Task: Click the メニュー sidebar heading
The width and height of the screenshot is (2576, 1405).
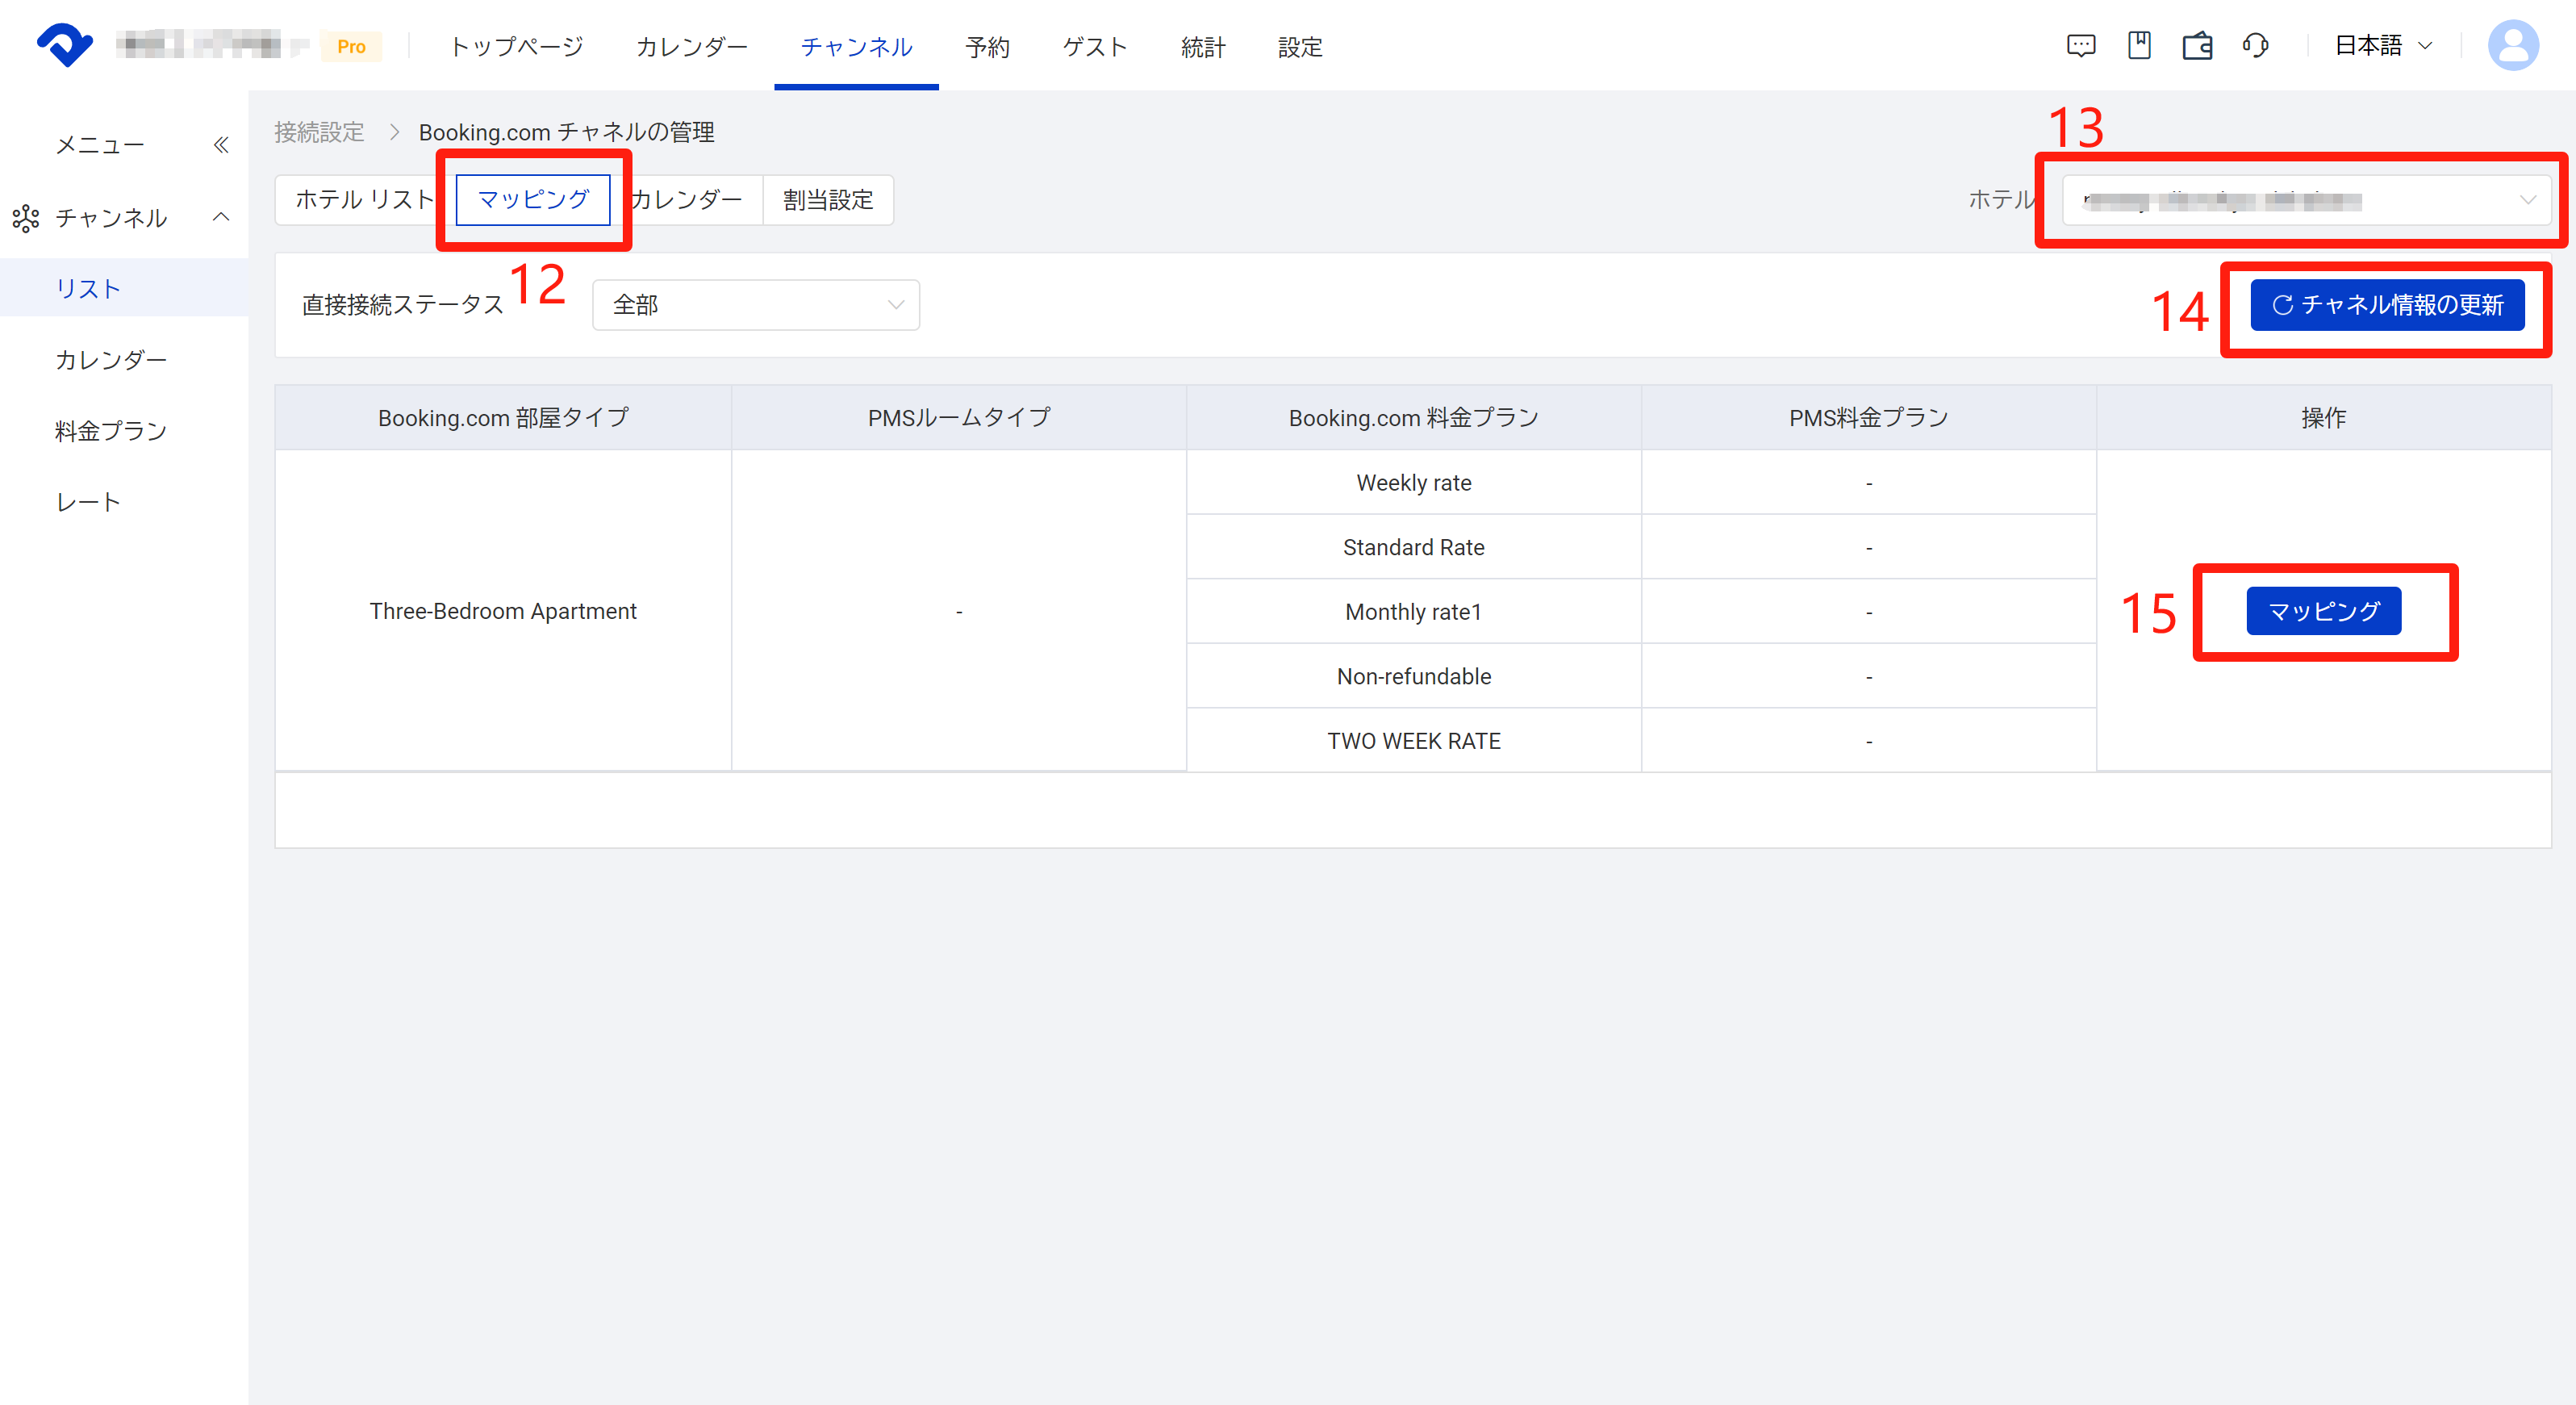Action: [100, 145]
